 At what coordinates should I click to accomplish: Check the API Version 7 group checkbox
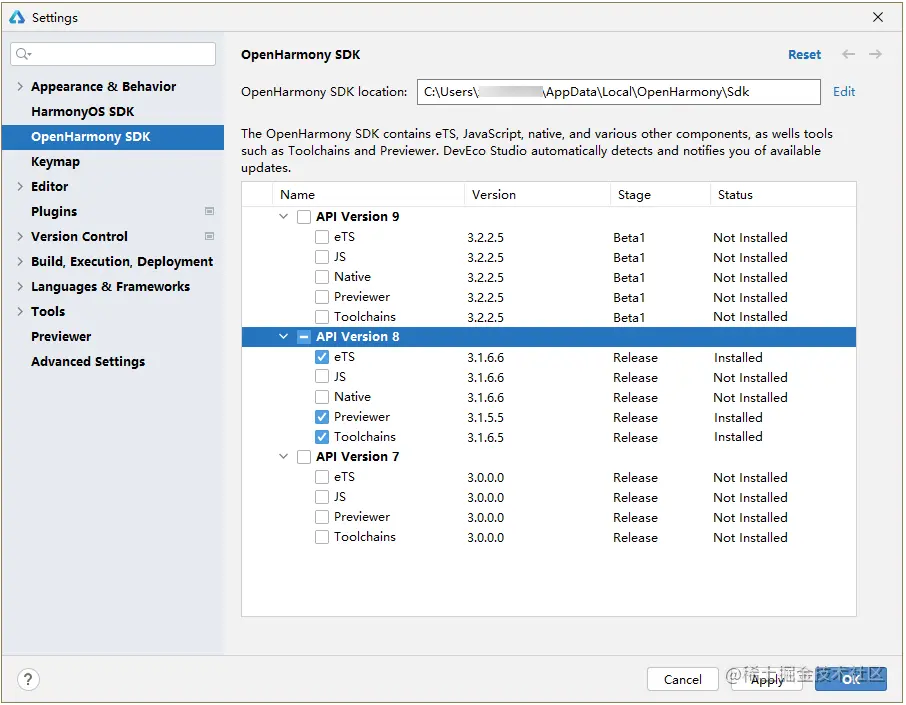[x=304, y=457]
